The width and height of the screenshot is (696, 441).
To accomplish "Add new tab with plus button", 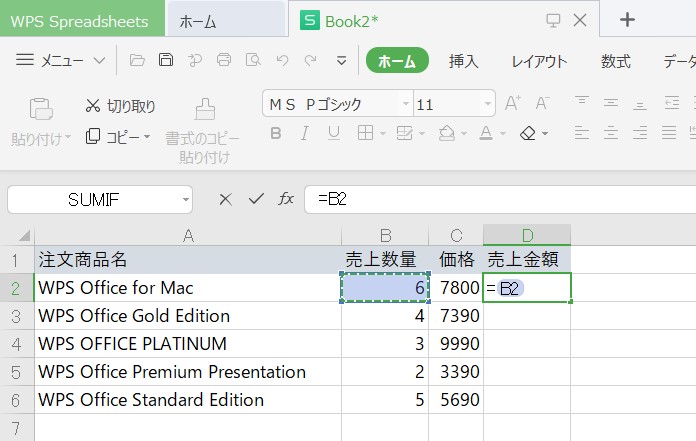I will click(x=627, y=20).
